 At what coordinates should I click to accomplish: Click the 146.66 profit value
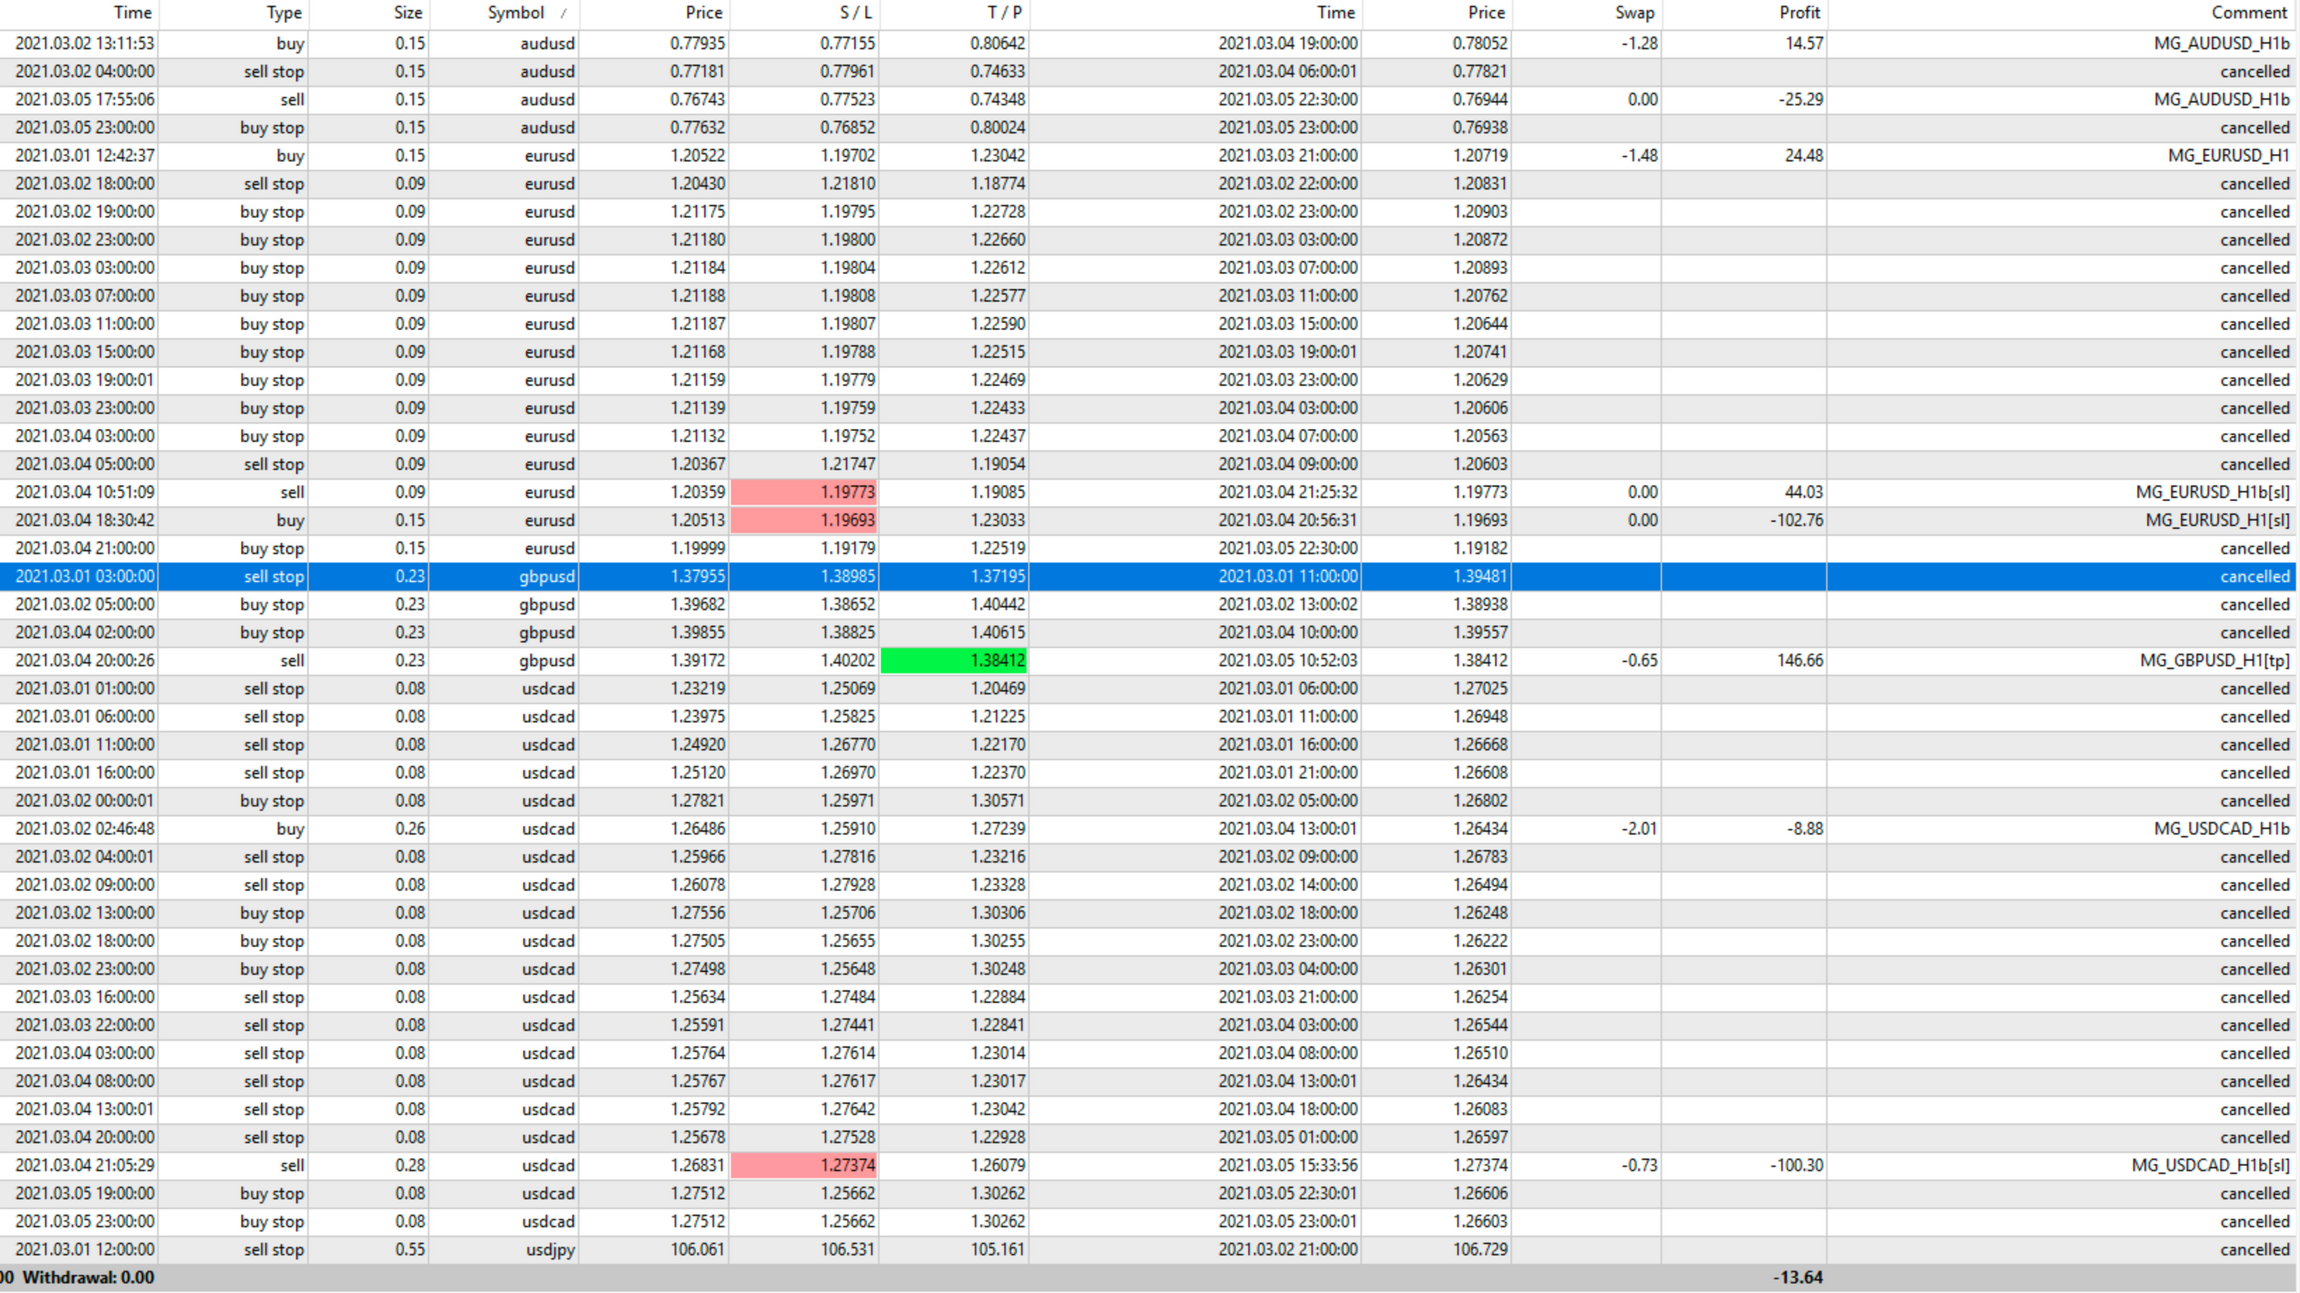pos(1799,660)
